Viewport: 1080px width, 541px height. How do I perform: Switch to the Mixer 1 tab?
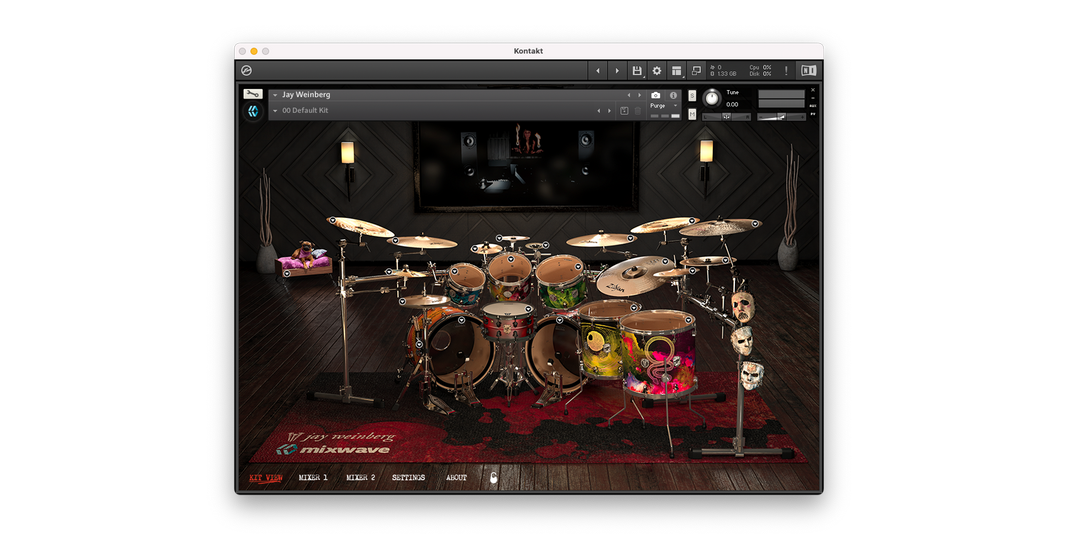(313, 478)
